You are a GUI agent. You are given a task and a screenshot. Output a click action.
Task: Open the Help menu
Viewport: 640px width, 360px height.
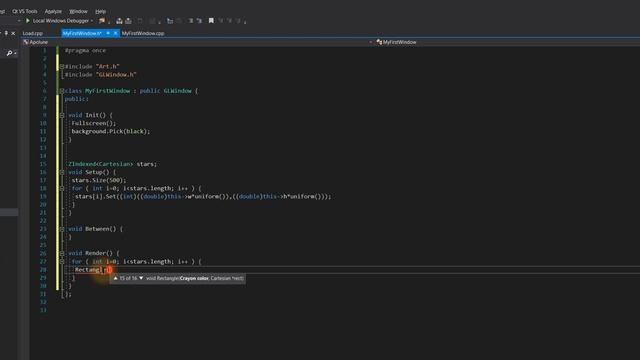pos(100,11)
